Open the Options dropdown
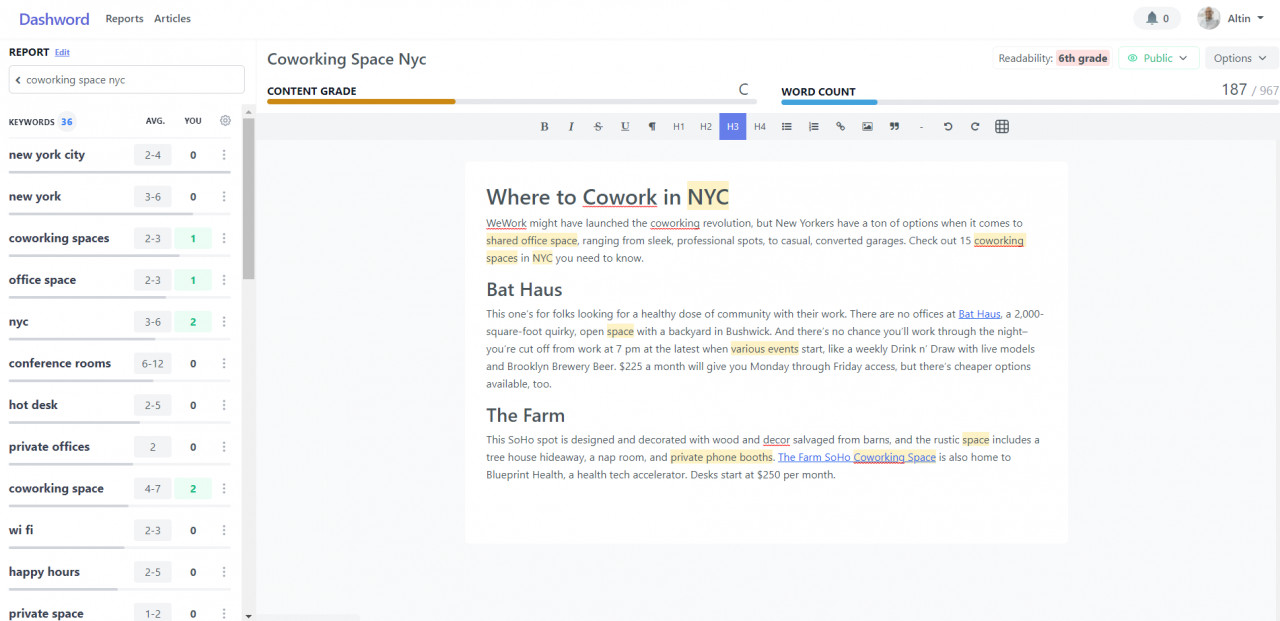The width and height of the screenshot is (1280, 621). coord(1241,58)
